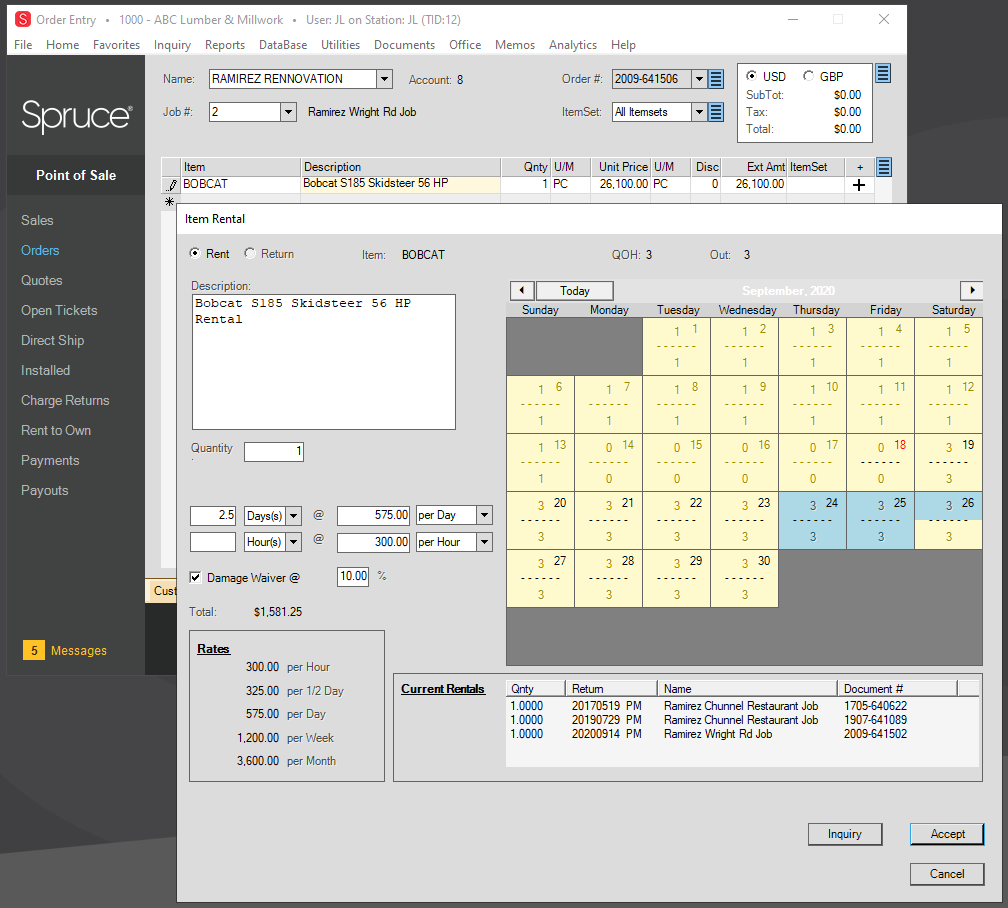
Task: Click the Accept button
Action: tap(947, 834)
